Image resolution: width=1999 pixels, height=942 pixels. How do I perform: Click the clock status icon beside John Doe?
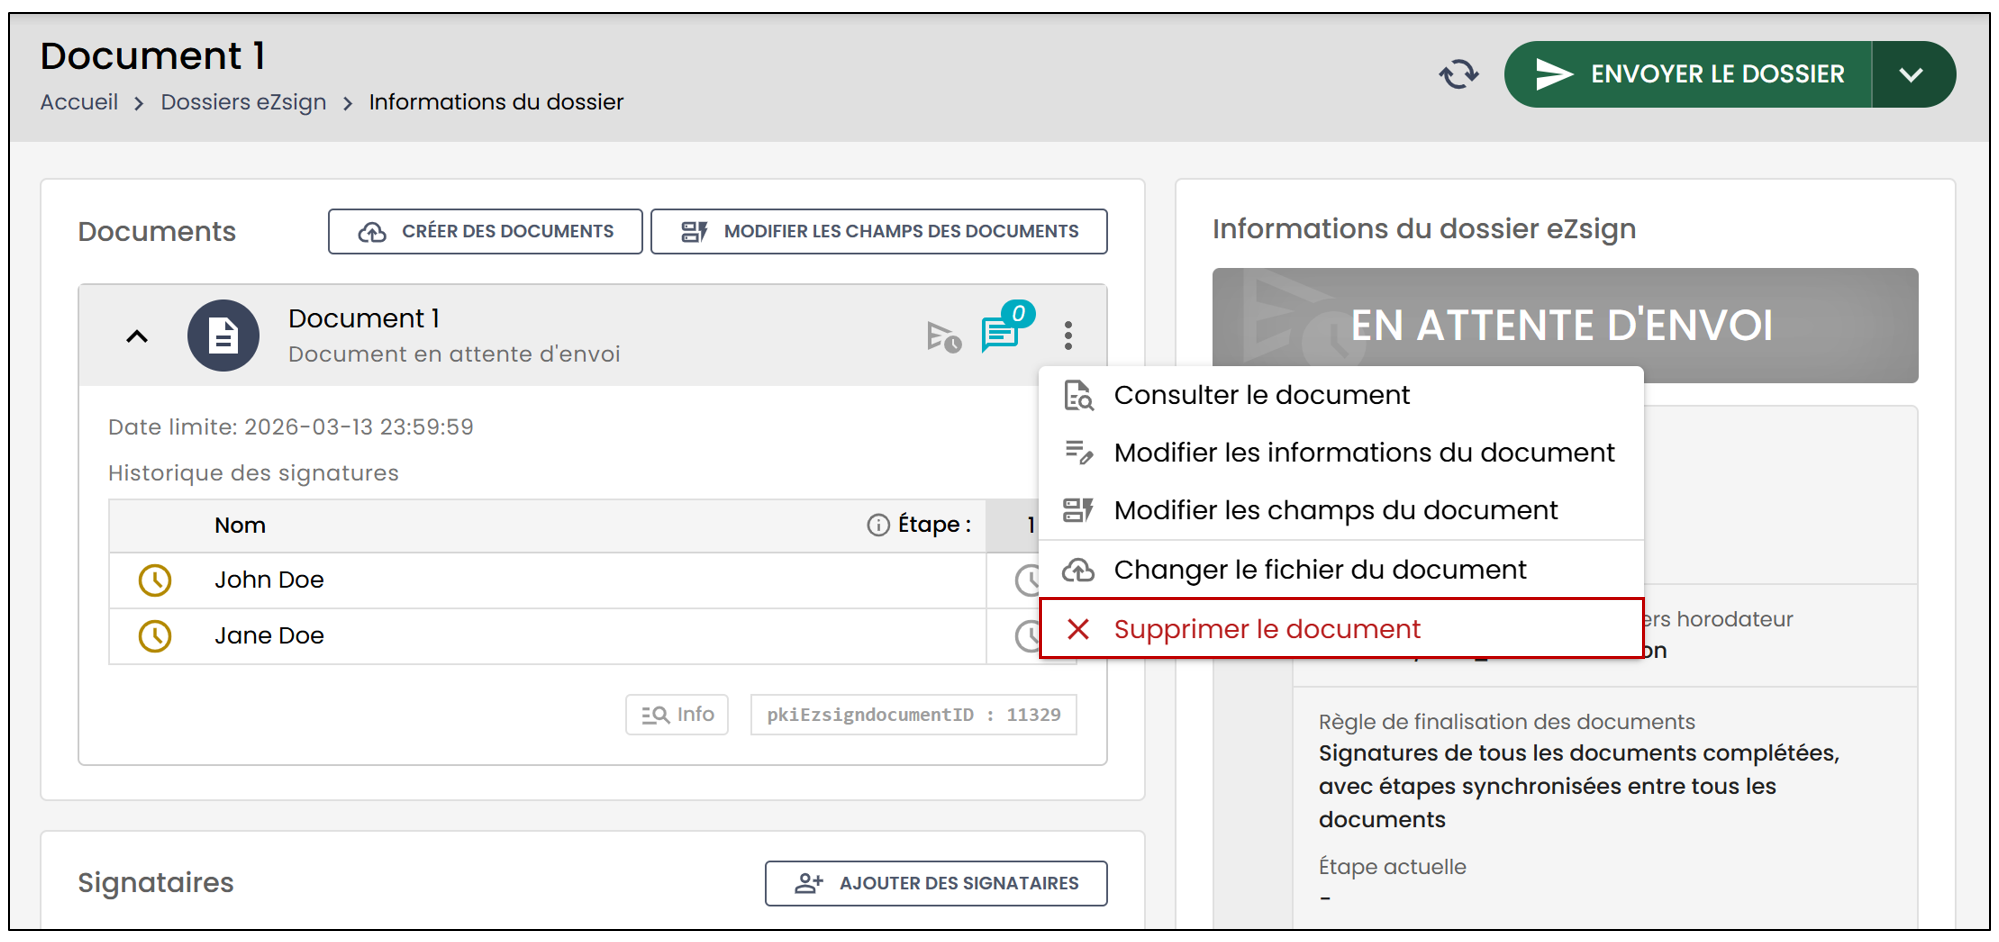coord(155,580)
